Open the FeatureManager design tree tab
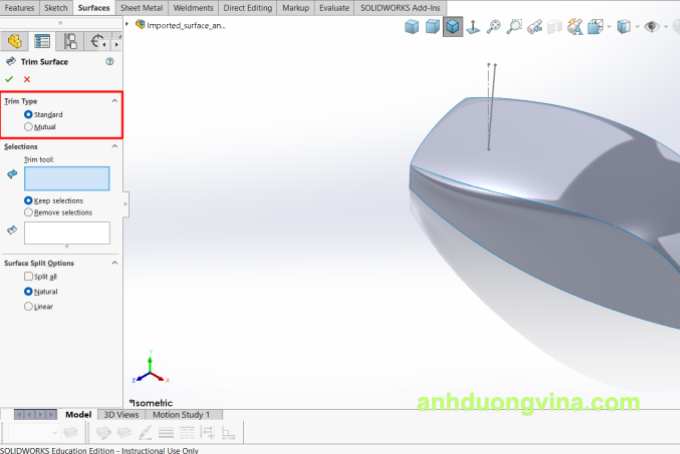Viewport: 680px width, 454px height. pos(15,41)
